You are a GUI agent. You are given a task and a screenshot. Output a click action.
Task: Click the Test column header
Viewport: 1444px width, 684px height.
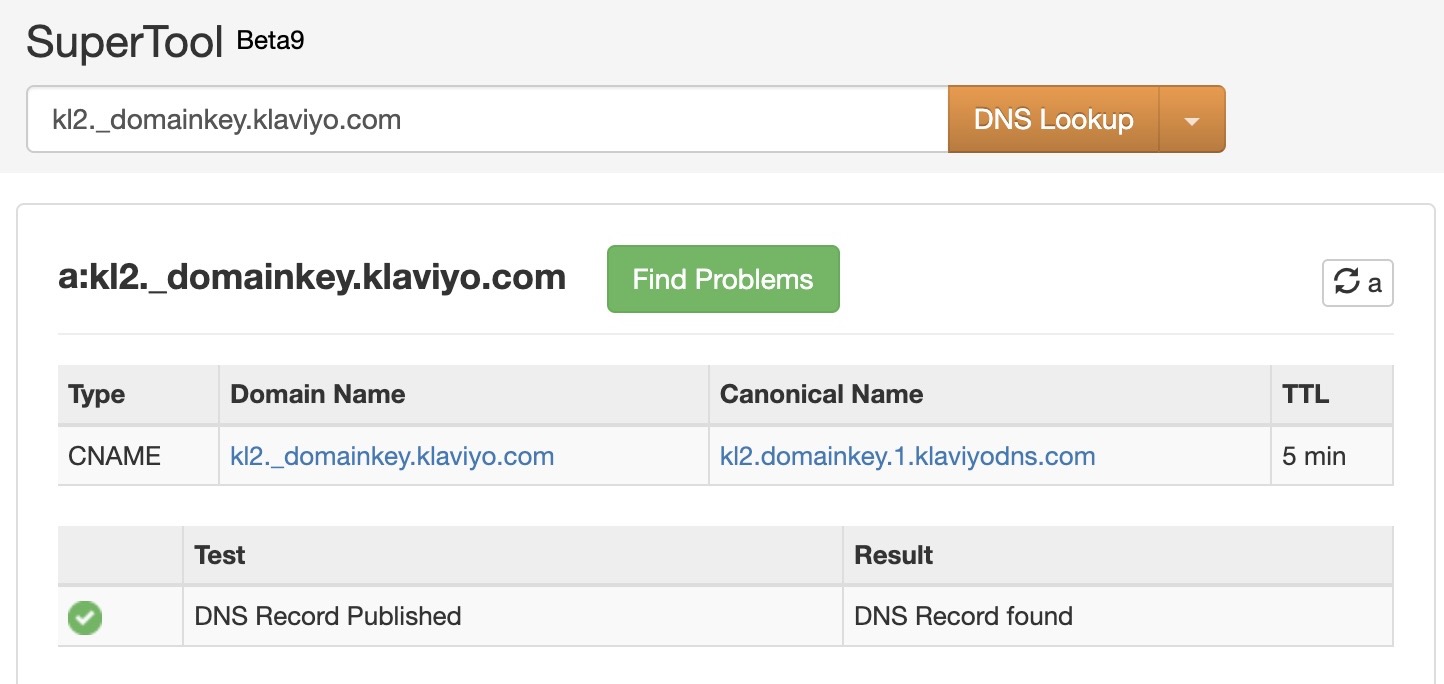pos(217,555)
